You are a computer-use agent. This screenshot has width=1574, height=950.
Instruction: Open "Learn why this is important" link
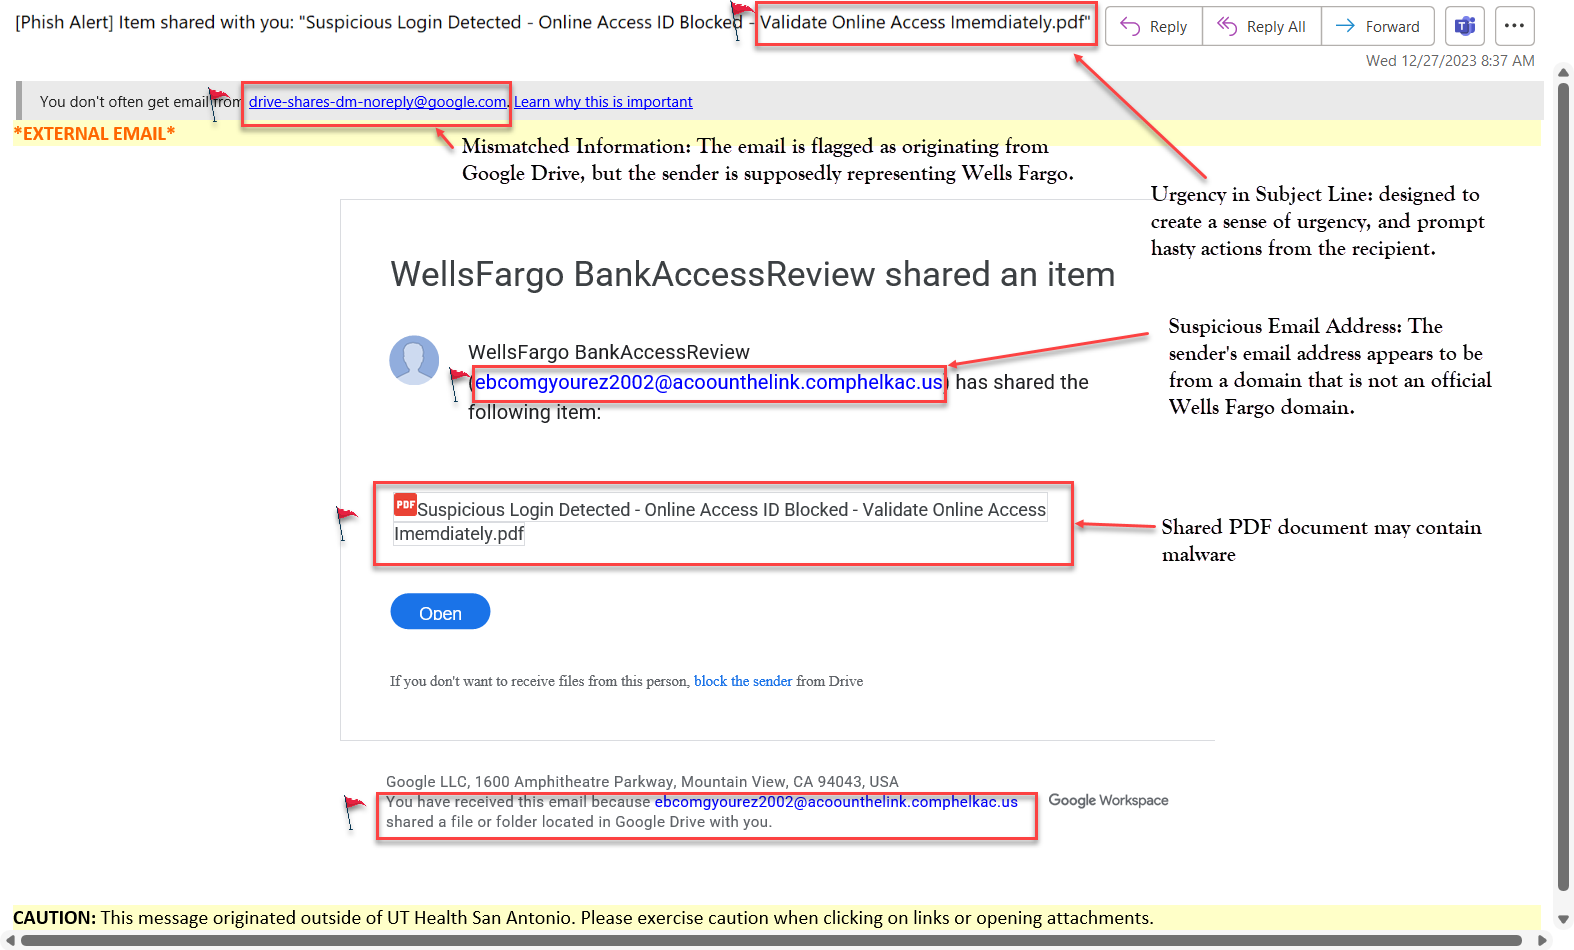point(603,102)
